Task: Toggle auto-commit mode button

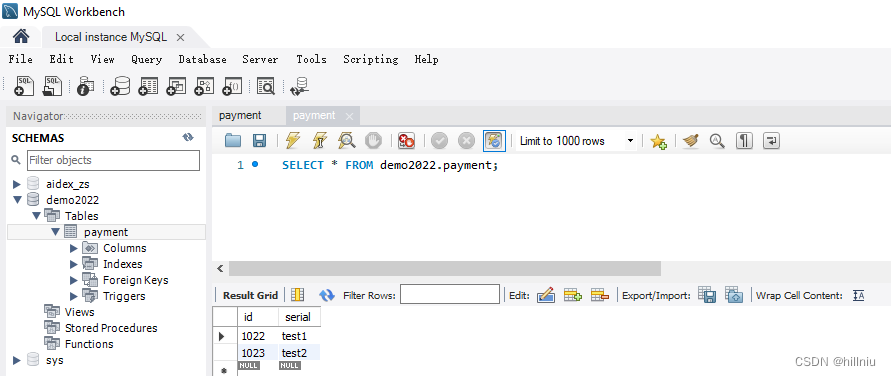Action: pos(494,140)
